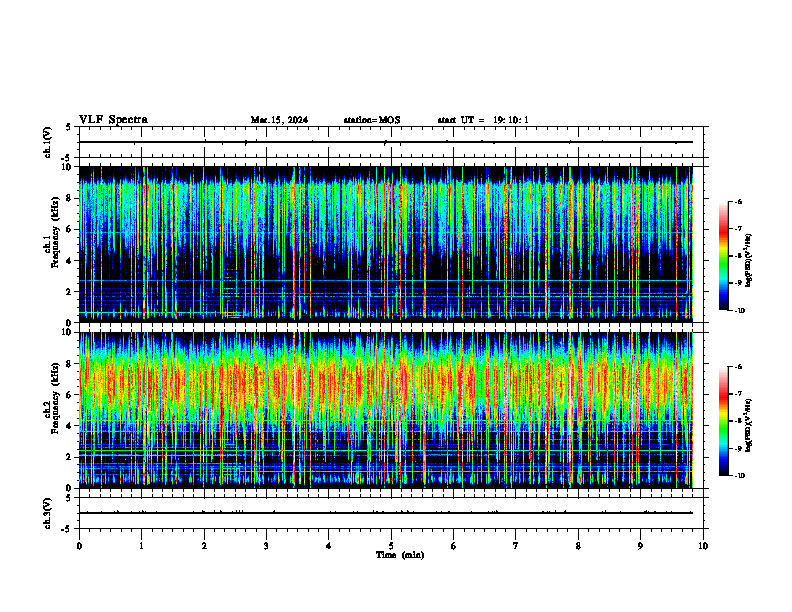Click the "-7" label on ch.2 color bar
The height and width of the screenshot is (612, 792).
tap(738, 394)
